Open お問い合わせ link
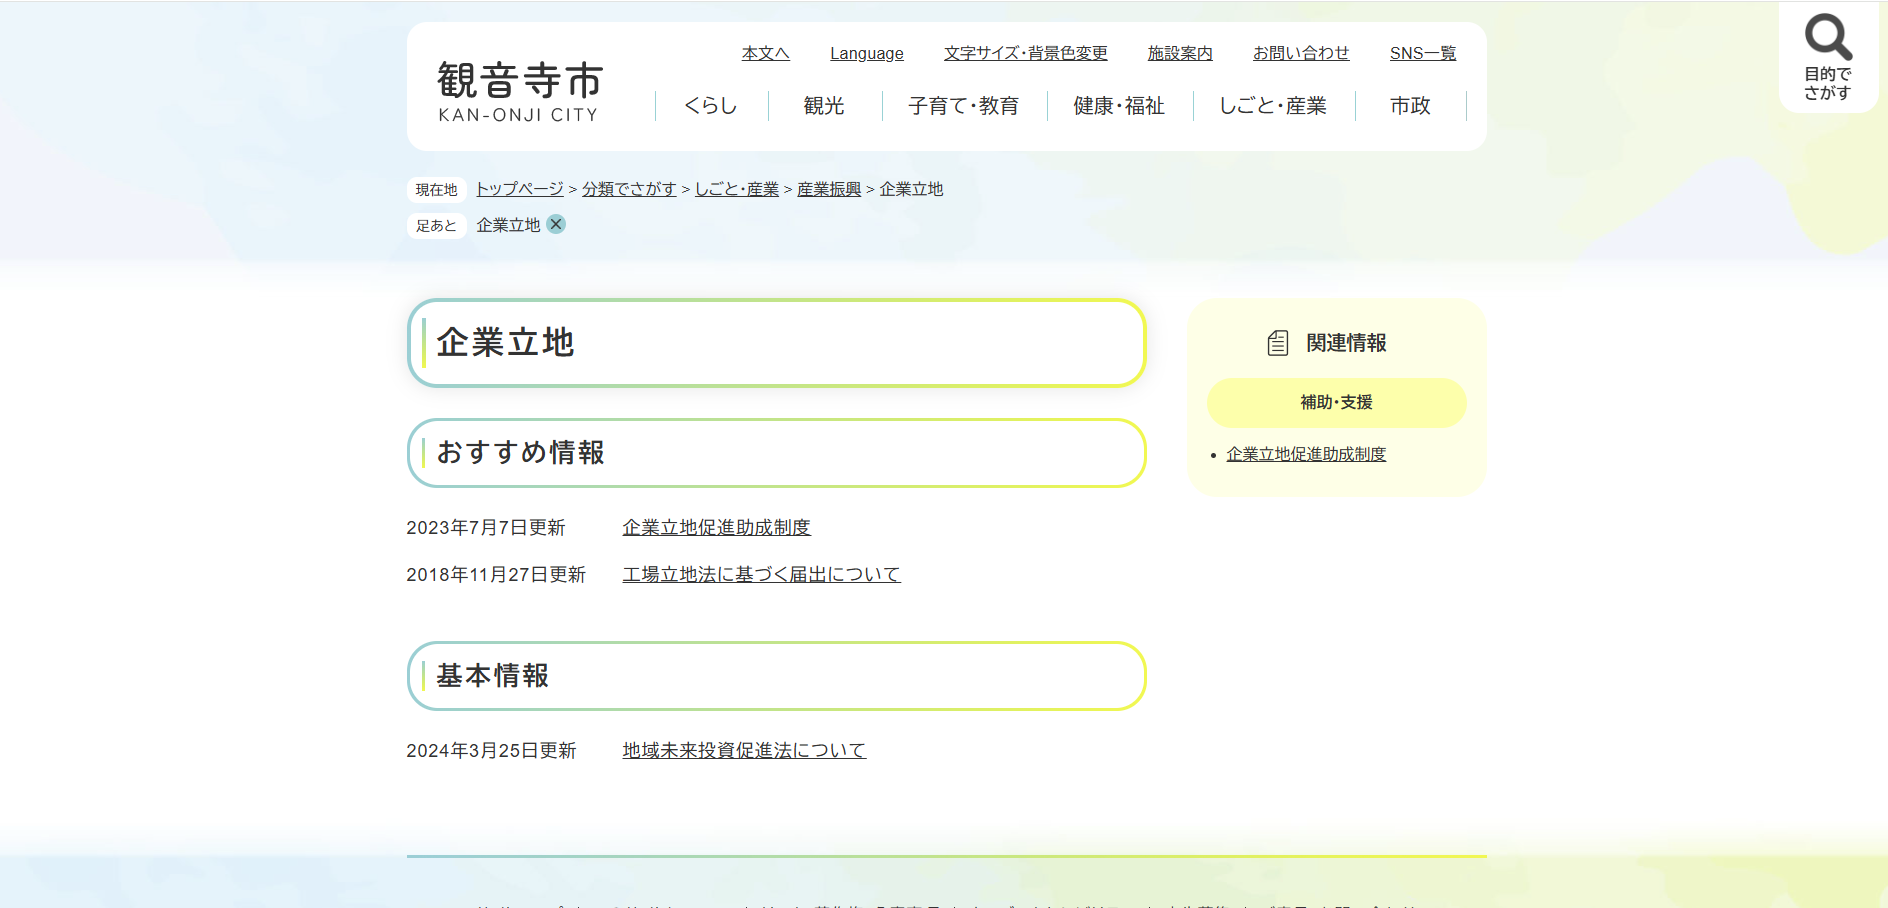Image resolution: width=1888 pixels, height=908 pixels. point(1301,53)
